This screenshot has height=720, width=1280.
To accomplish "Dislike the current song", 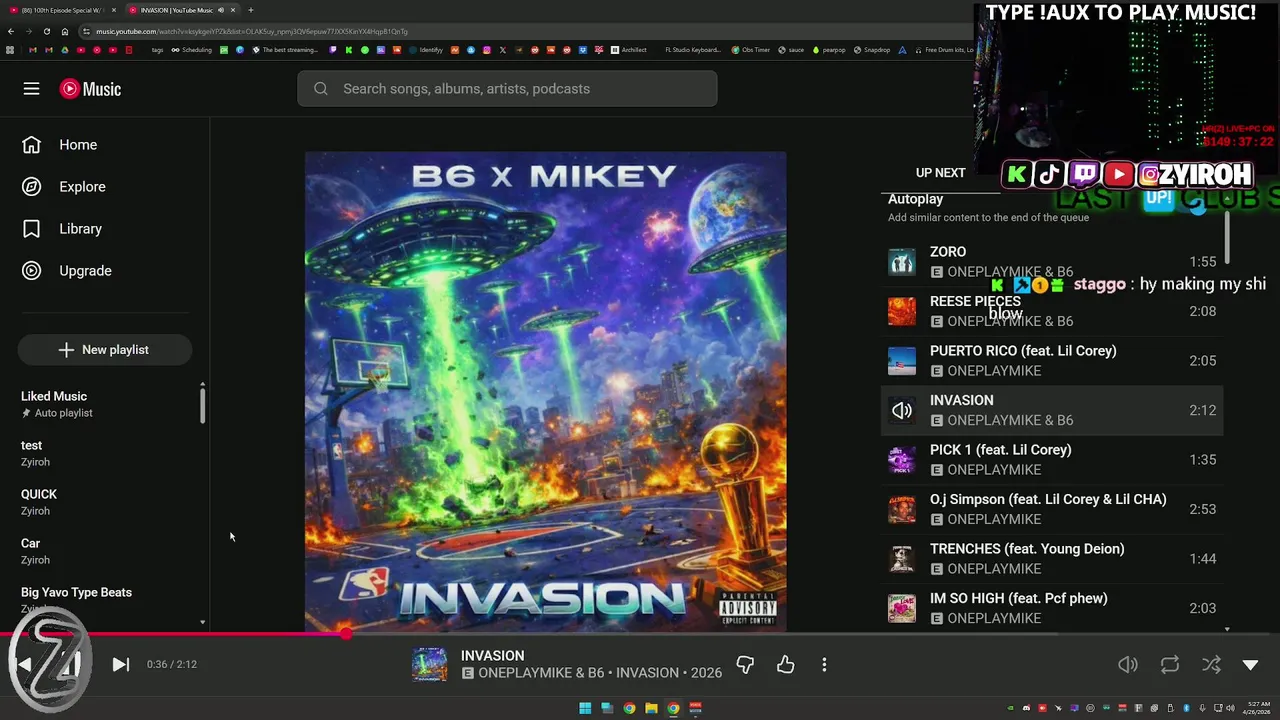I will pos(745,664).
